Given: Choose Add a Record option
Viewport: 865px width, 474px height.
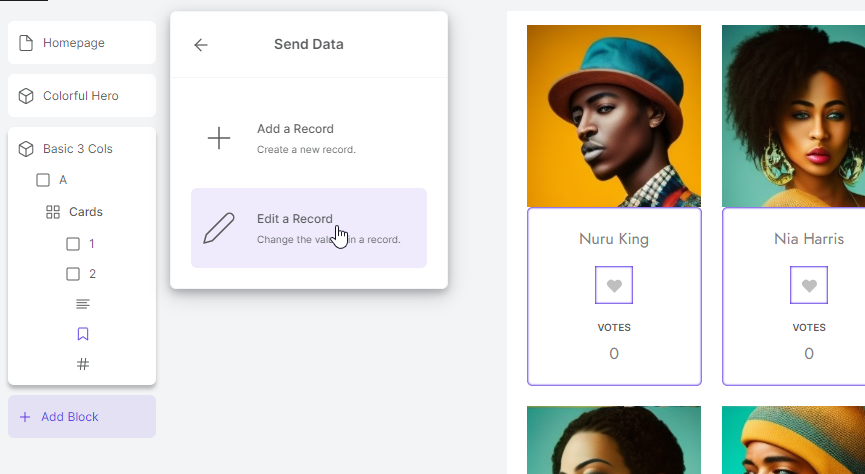Looking at the screenshot, I should [x=309, y=138].
